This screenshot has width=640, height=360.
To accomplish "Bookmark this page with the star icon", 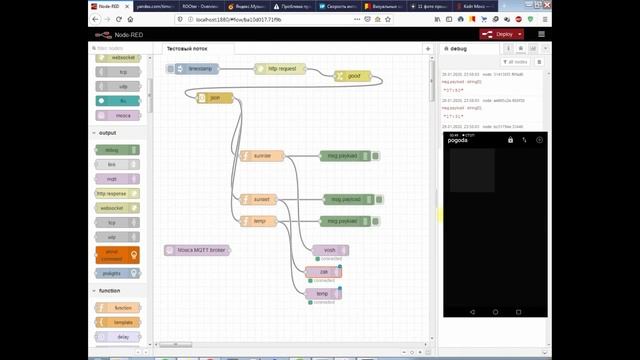I will click(388, 19).
